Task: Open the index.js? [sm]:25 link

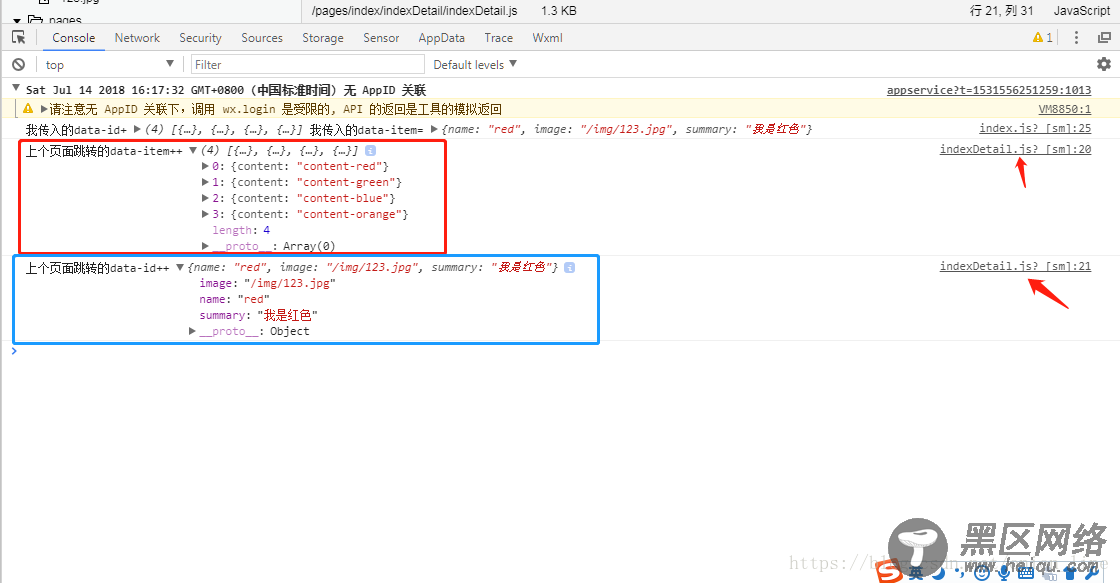Action: click(1035, 129)
